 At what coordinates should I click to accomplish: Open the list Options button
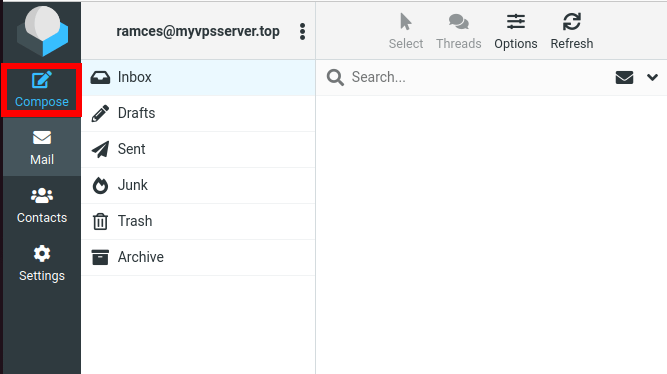click(x=516, y=31)
